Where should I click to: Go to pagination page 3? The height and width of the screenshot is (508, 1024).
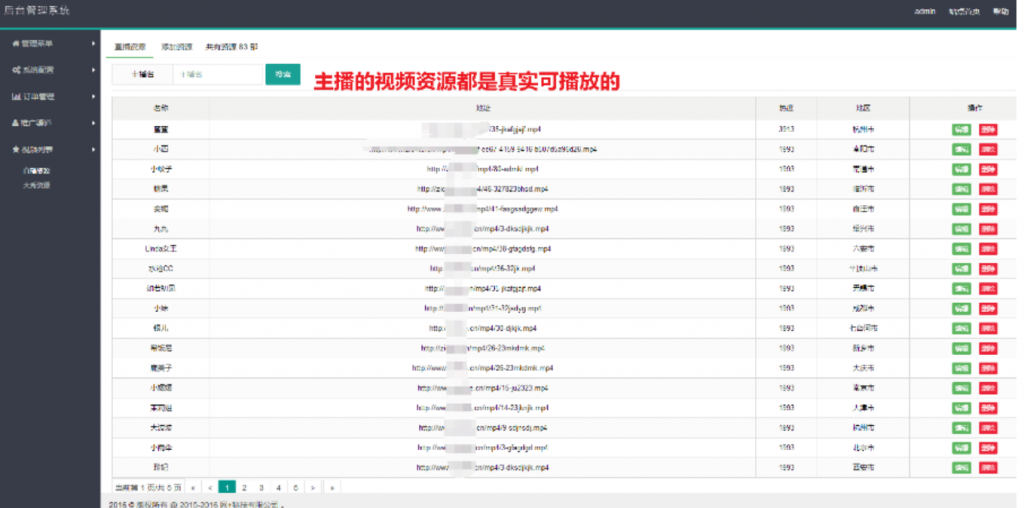pos(261,488)
